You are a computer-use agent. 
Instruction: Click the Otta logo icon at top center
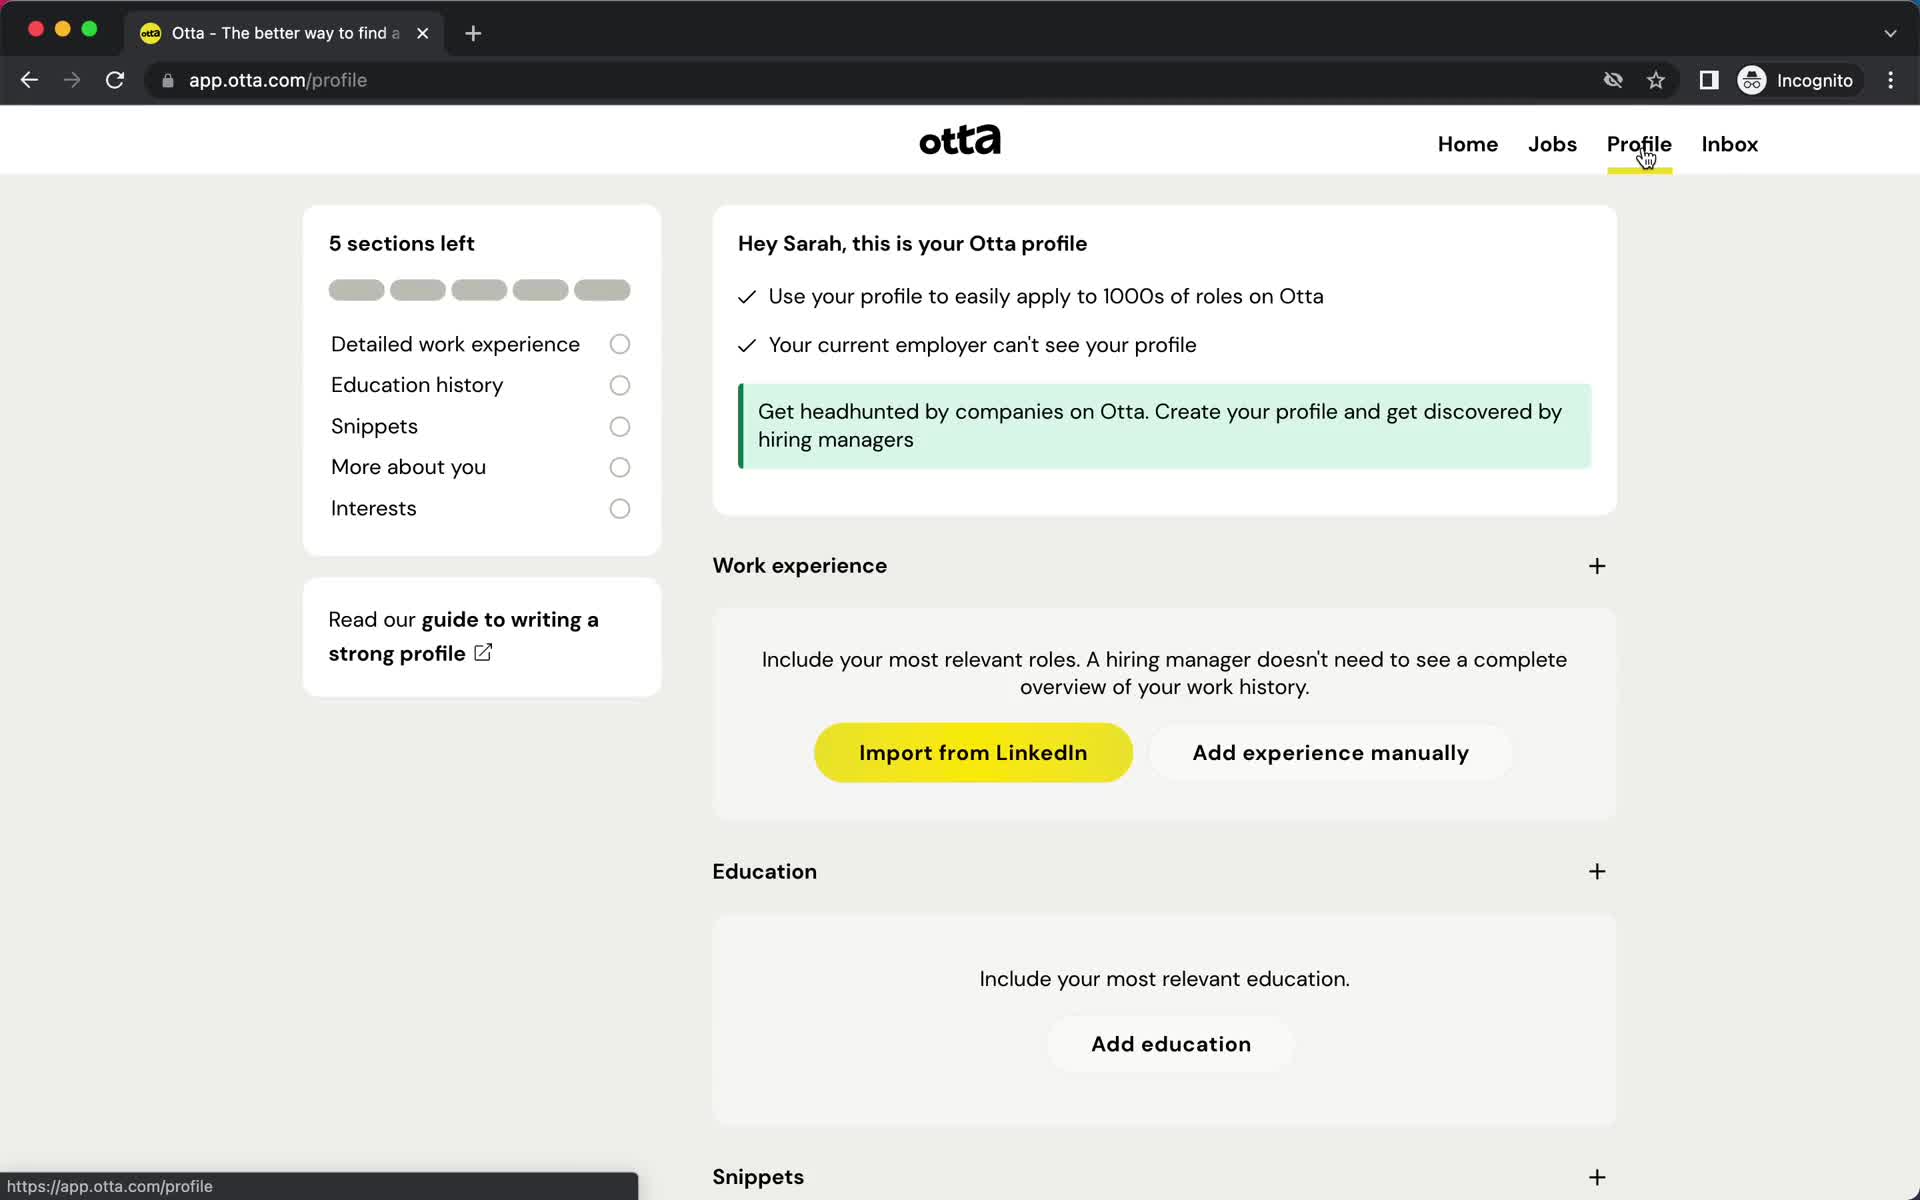959,138
